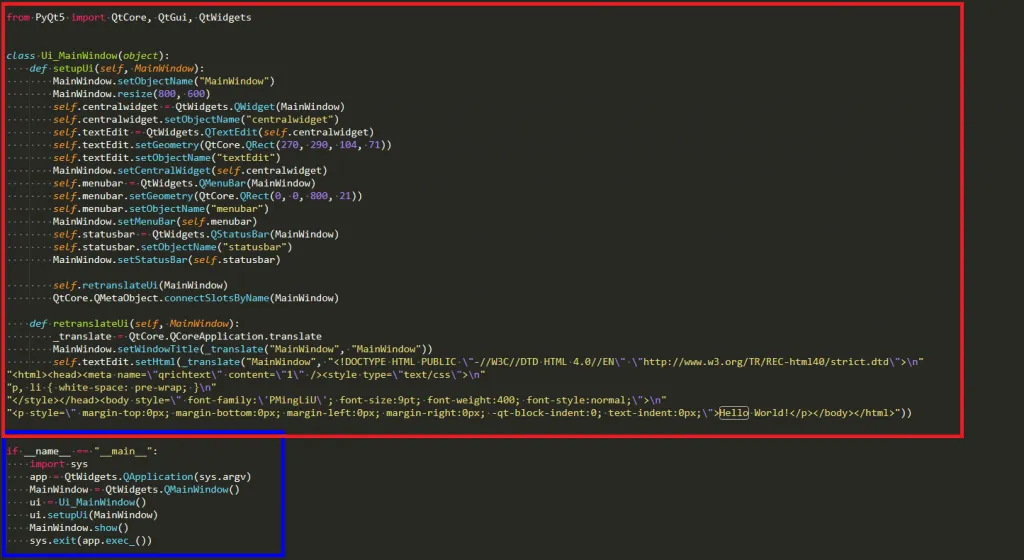Viewport: 1024px width, 560px height.
Task: Click the sys.exit(app.exec_()) line
Action: (90, 541)
